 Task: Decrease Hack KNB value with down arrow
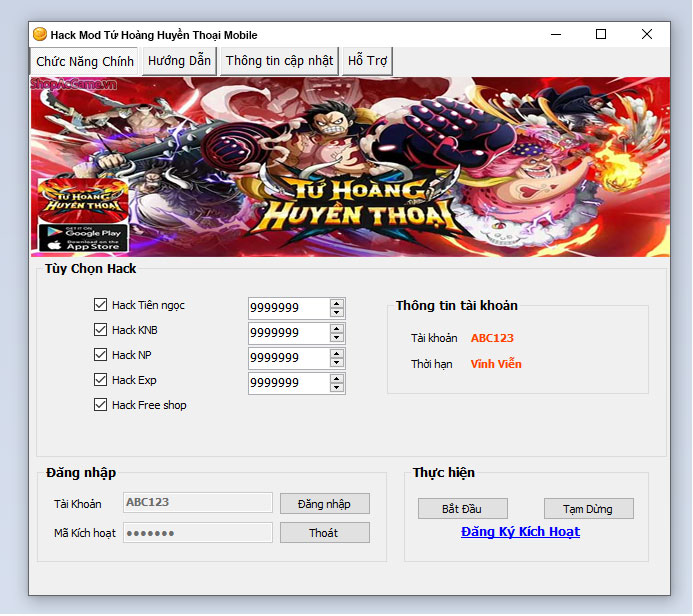coord(337,338)
